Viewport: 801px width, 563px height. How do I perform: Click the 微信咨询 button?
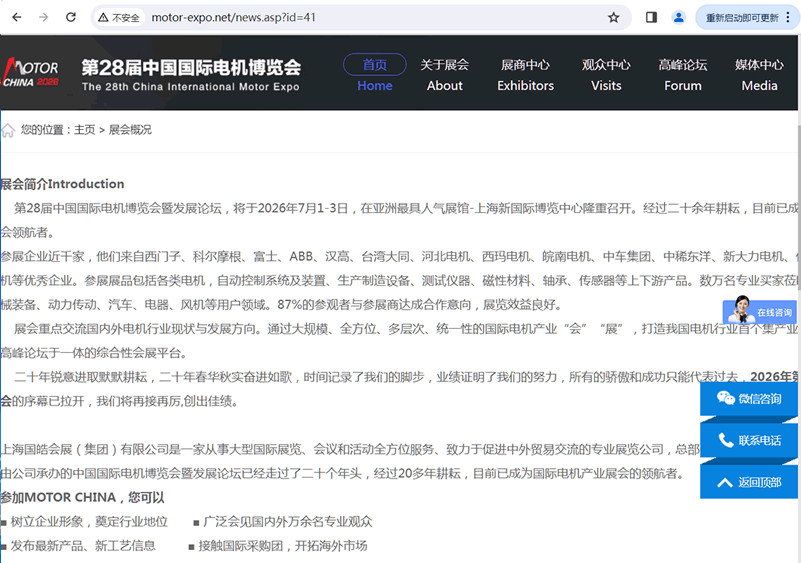(x=749, y=399)
